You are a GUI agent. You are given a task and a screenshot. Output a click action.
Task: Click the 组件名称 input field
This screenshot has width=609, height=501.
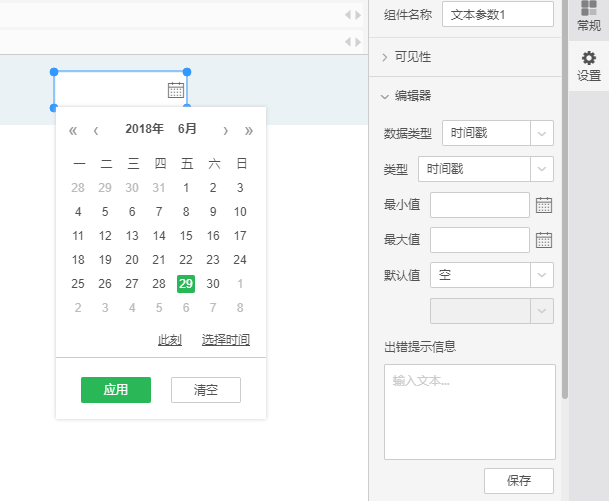pyautogui.click(x=498, y=14)
